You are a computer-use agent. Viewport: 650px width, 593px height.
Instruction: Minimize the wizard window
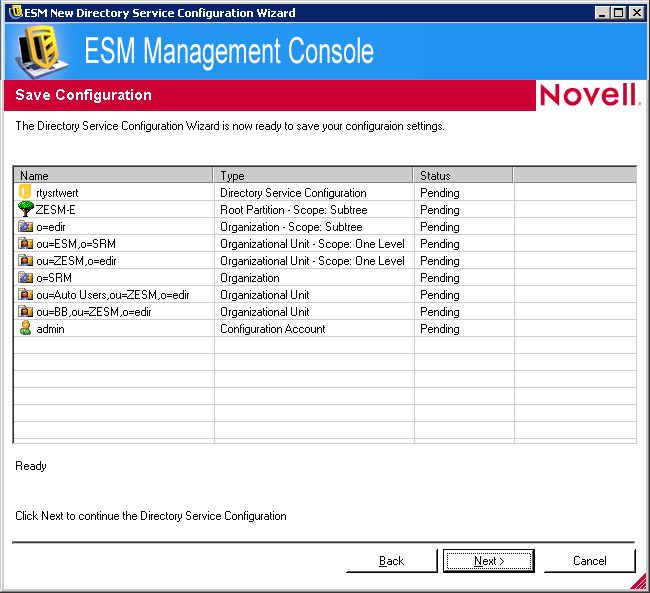coord(602,13)
